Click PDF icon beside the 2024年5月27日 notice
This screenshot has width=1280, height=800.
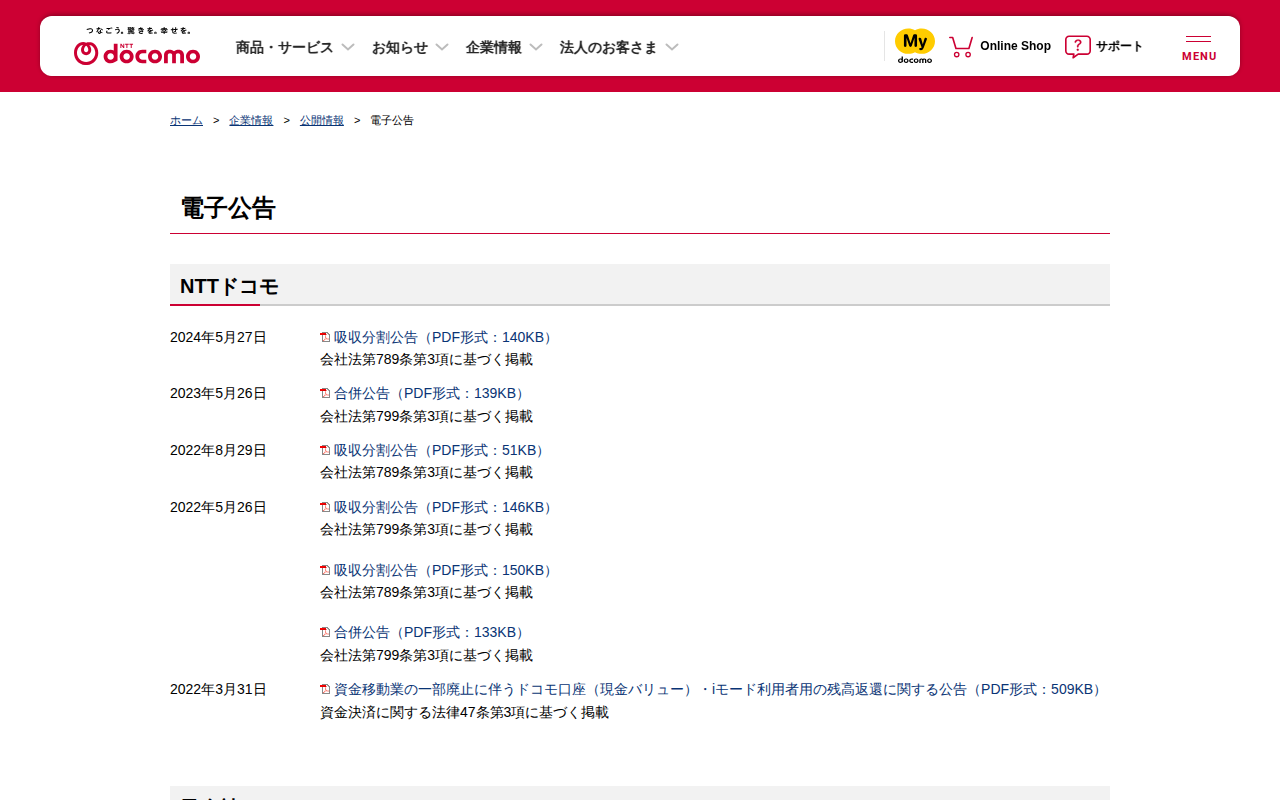pos(325,337)
